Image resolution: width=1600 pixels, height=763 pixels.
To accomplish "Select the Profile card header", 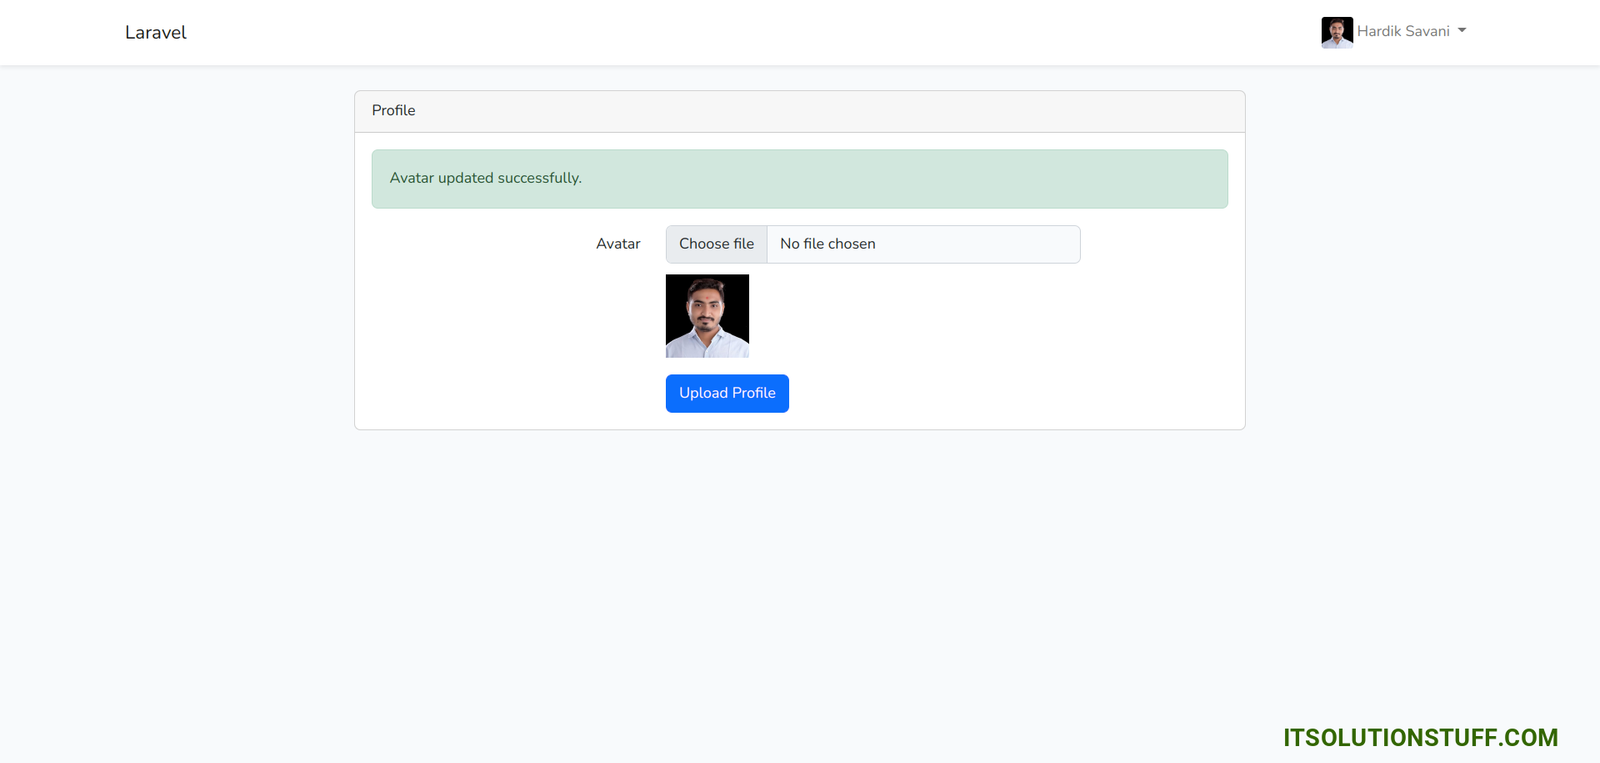I will 799,111.
